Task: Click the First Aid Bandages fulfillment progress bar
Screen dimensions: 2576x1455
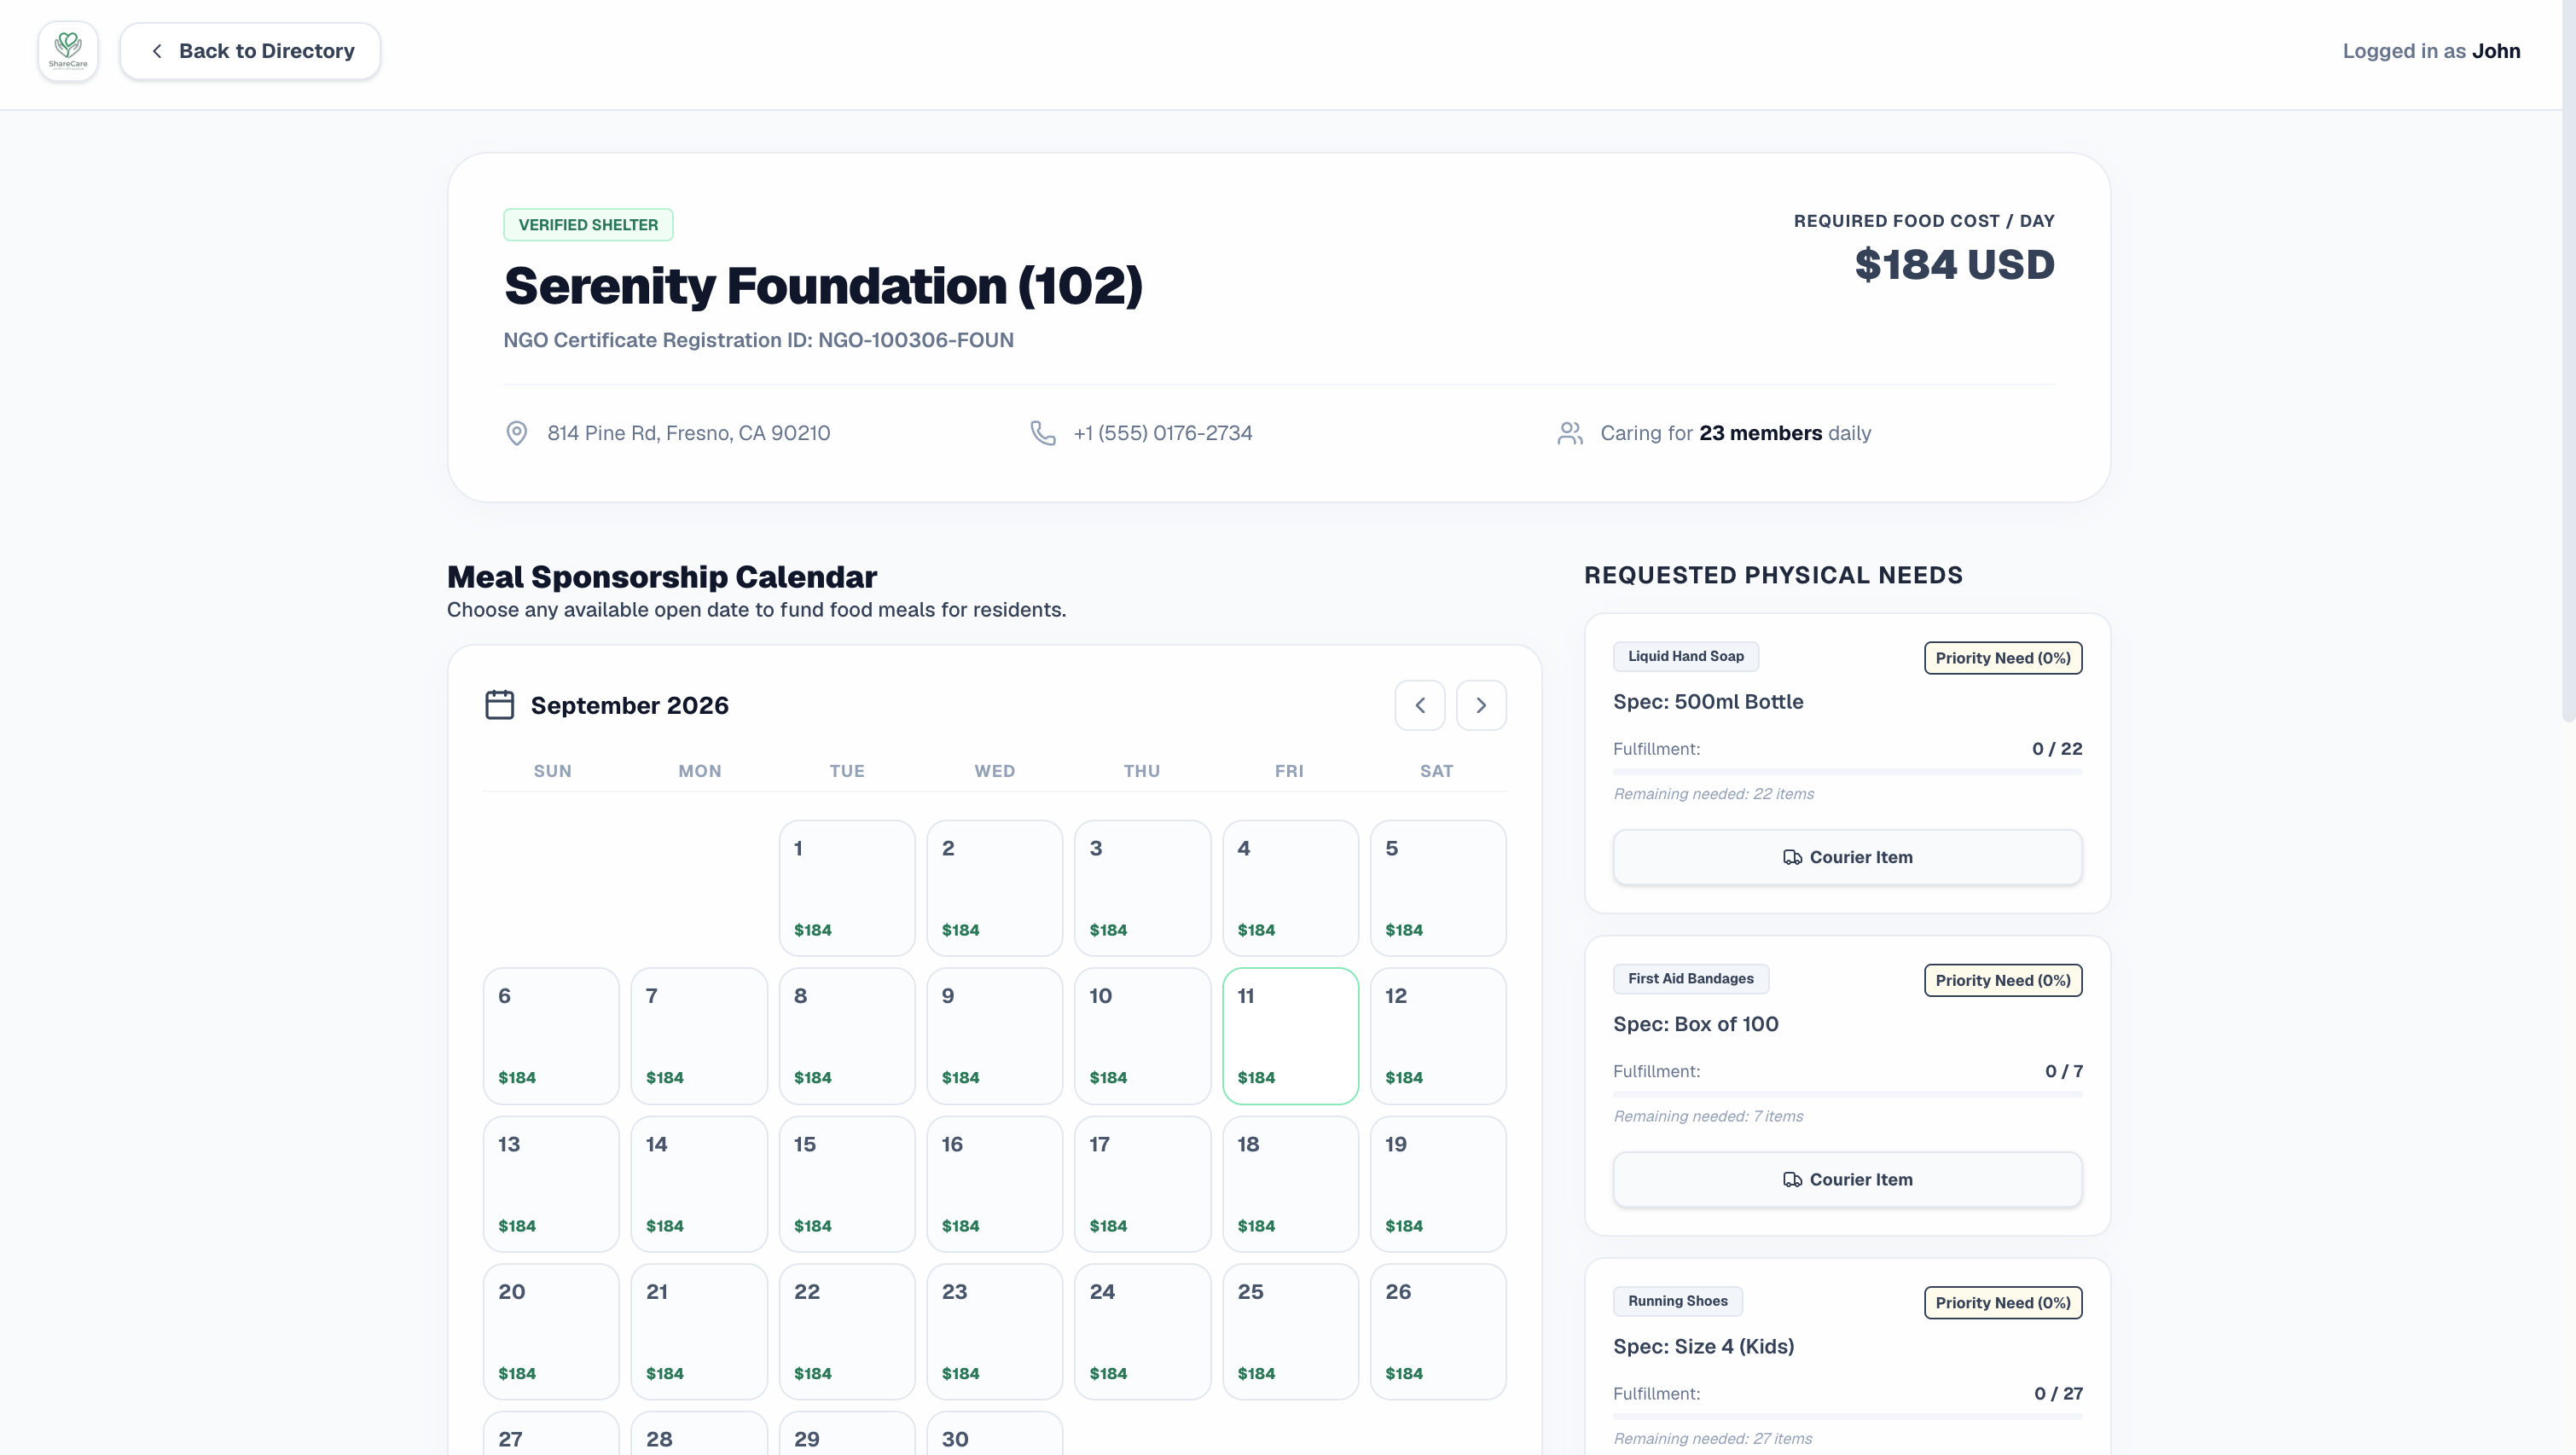Action: tap(1847, 1094)
